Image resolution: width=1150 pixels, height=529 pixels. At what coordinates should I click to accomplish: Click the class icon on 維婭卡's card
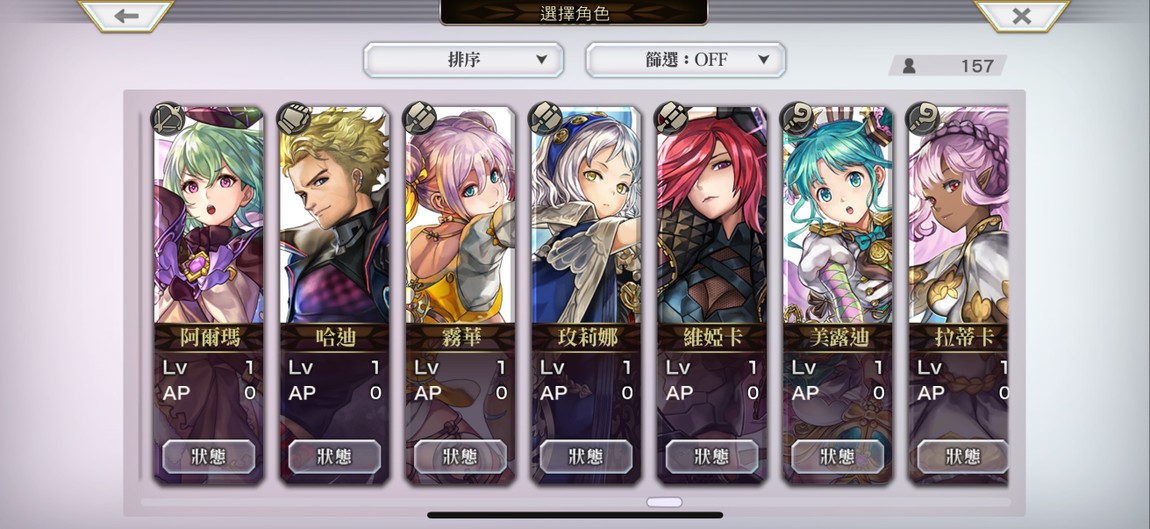pyautogui.click(x=672, y=118)
